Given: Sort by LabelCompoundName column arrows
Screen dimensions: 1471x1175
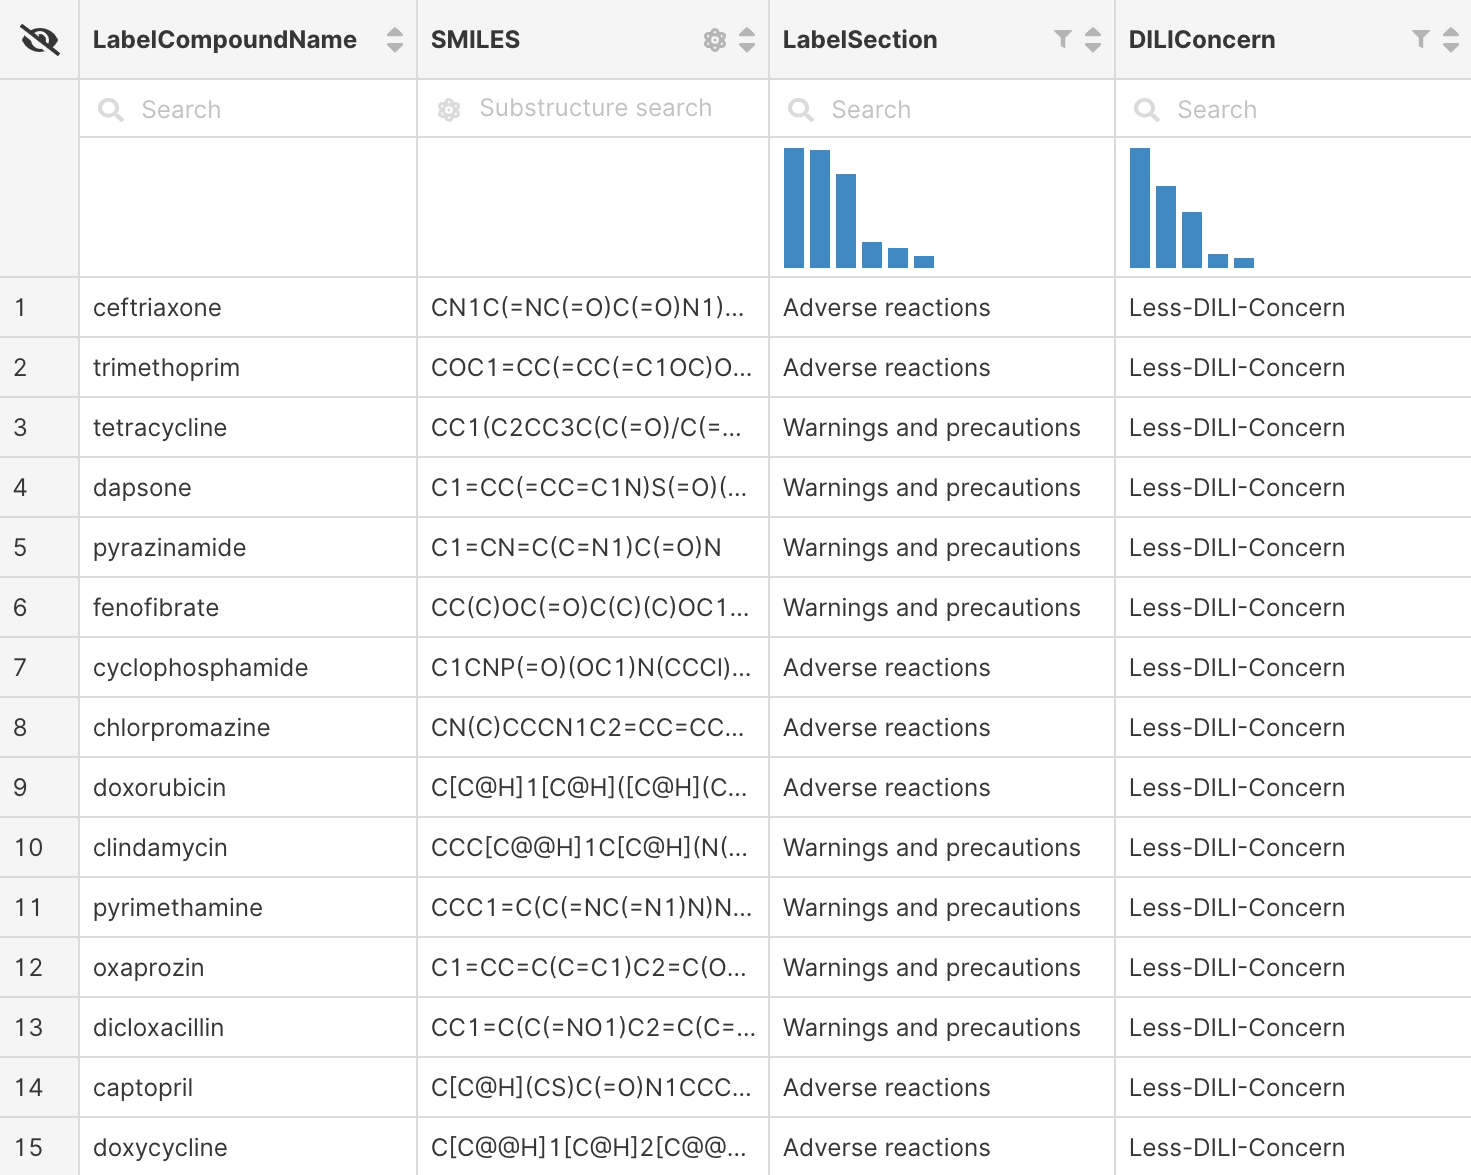Looking at the screenshot, I should pos(395,40).
